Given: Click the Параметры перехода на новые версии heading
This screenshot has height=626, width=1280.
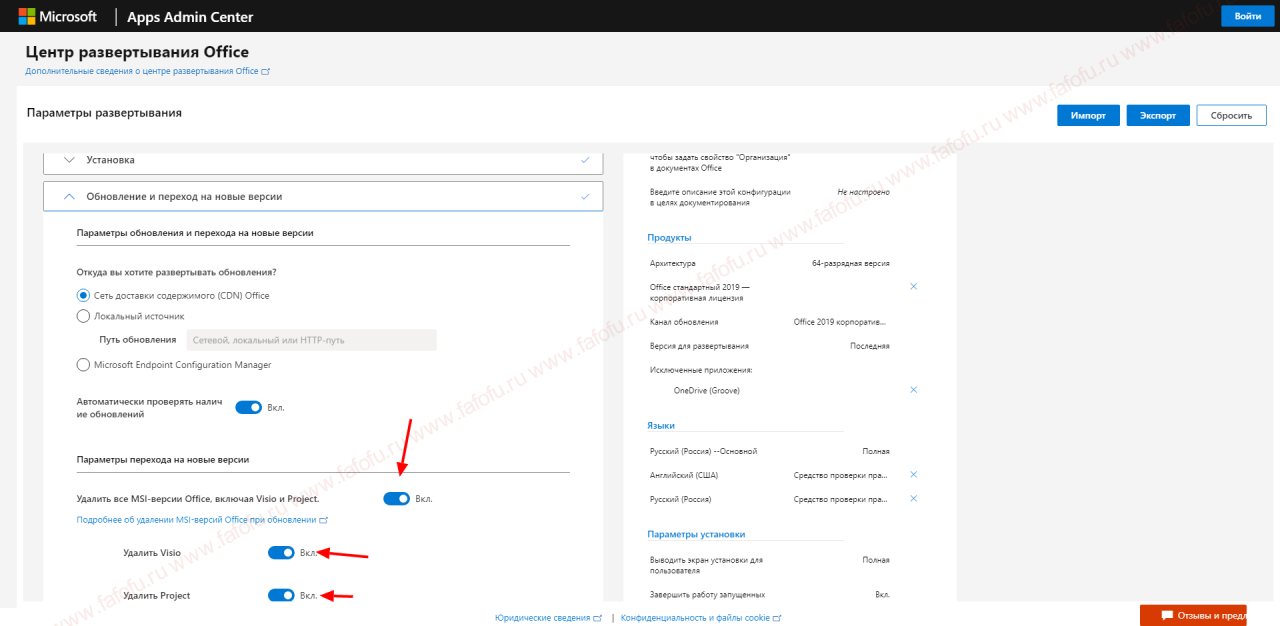Looking at the screenshot, I should click(x=163, y=459).
